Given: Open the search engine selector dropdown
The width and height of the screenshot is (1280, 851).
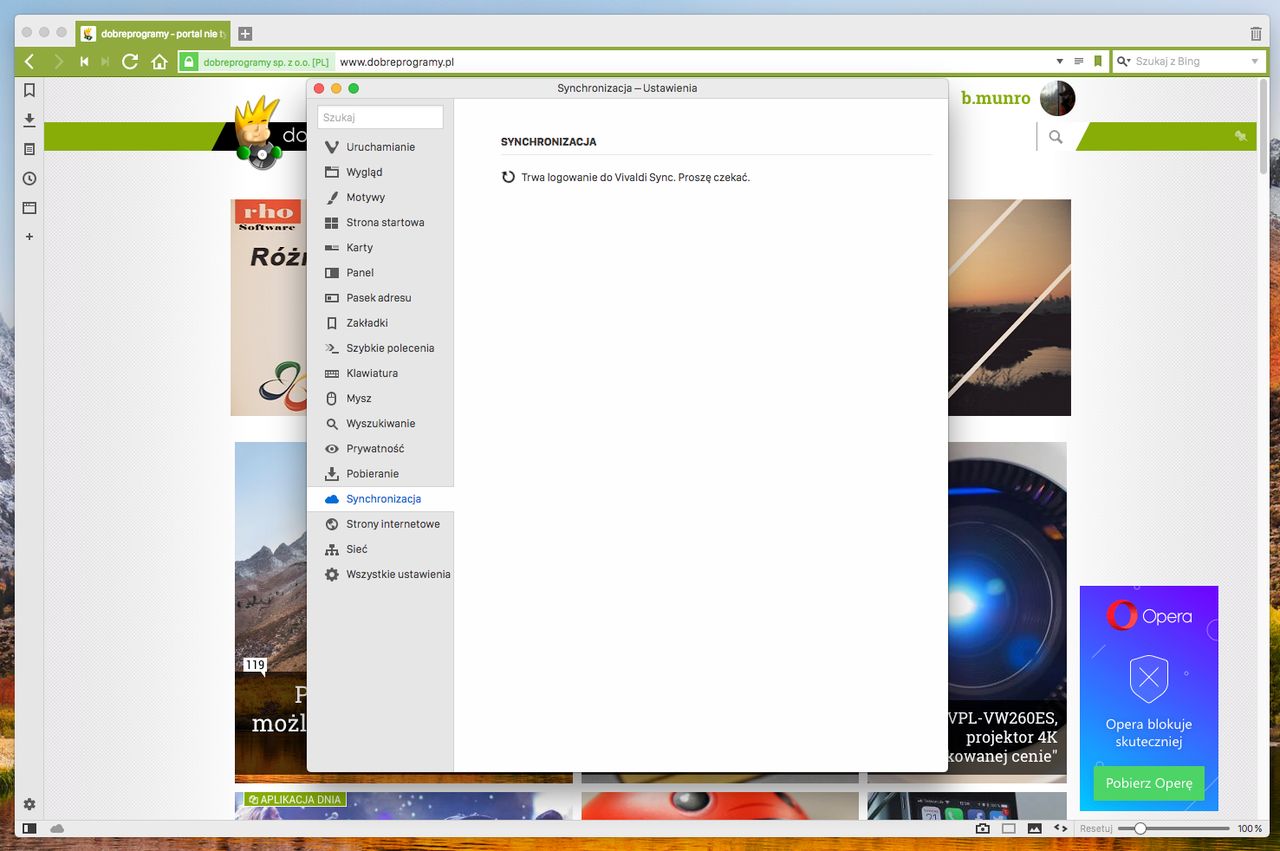Looking at the screenshot, I should click(1124, 61).
